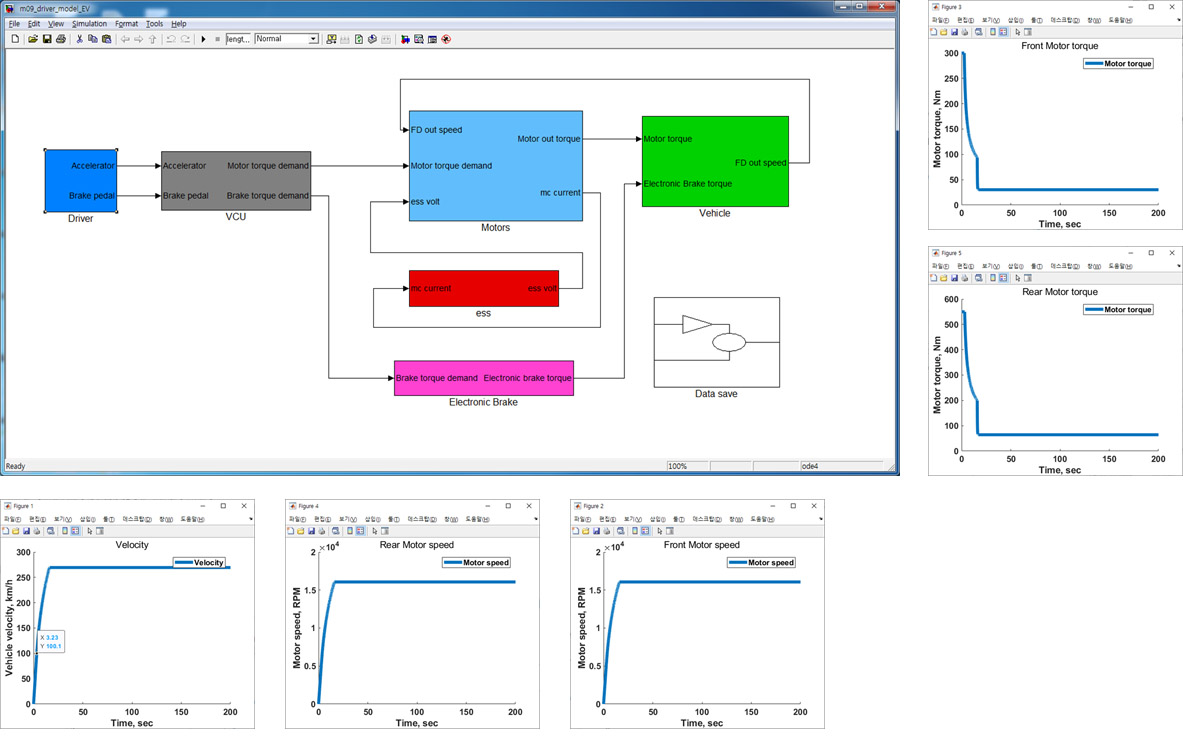
Task: Toggle Insert Legend in Figure 1 toolbar
Action: pyautogui.click(x=75, y=531)
